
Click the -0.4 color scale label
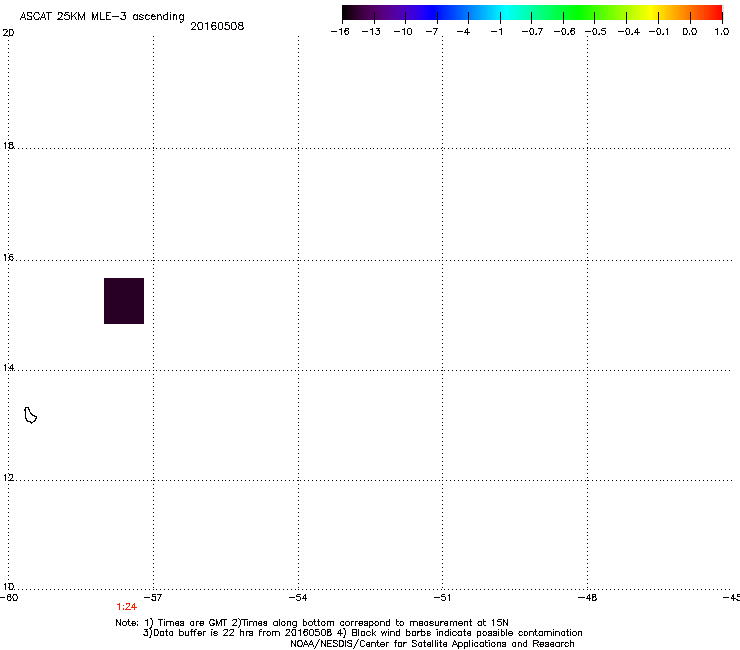(x=629, y=32)
